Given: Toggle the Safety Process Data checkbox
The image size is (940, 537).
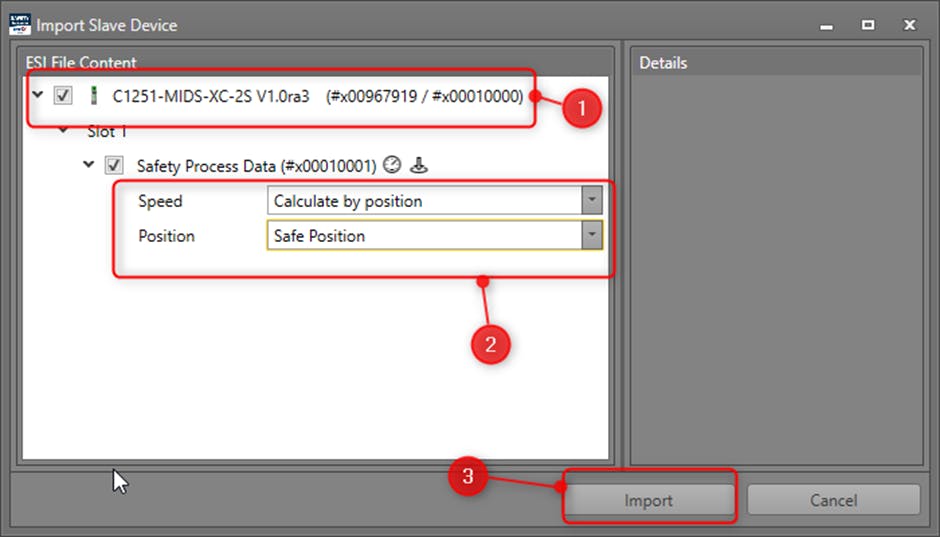Looking at the screenshot, I should [x=114, y=166].
